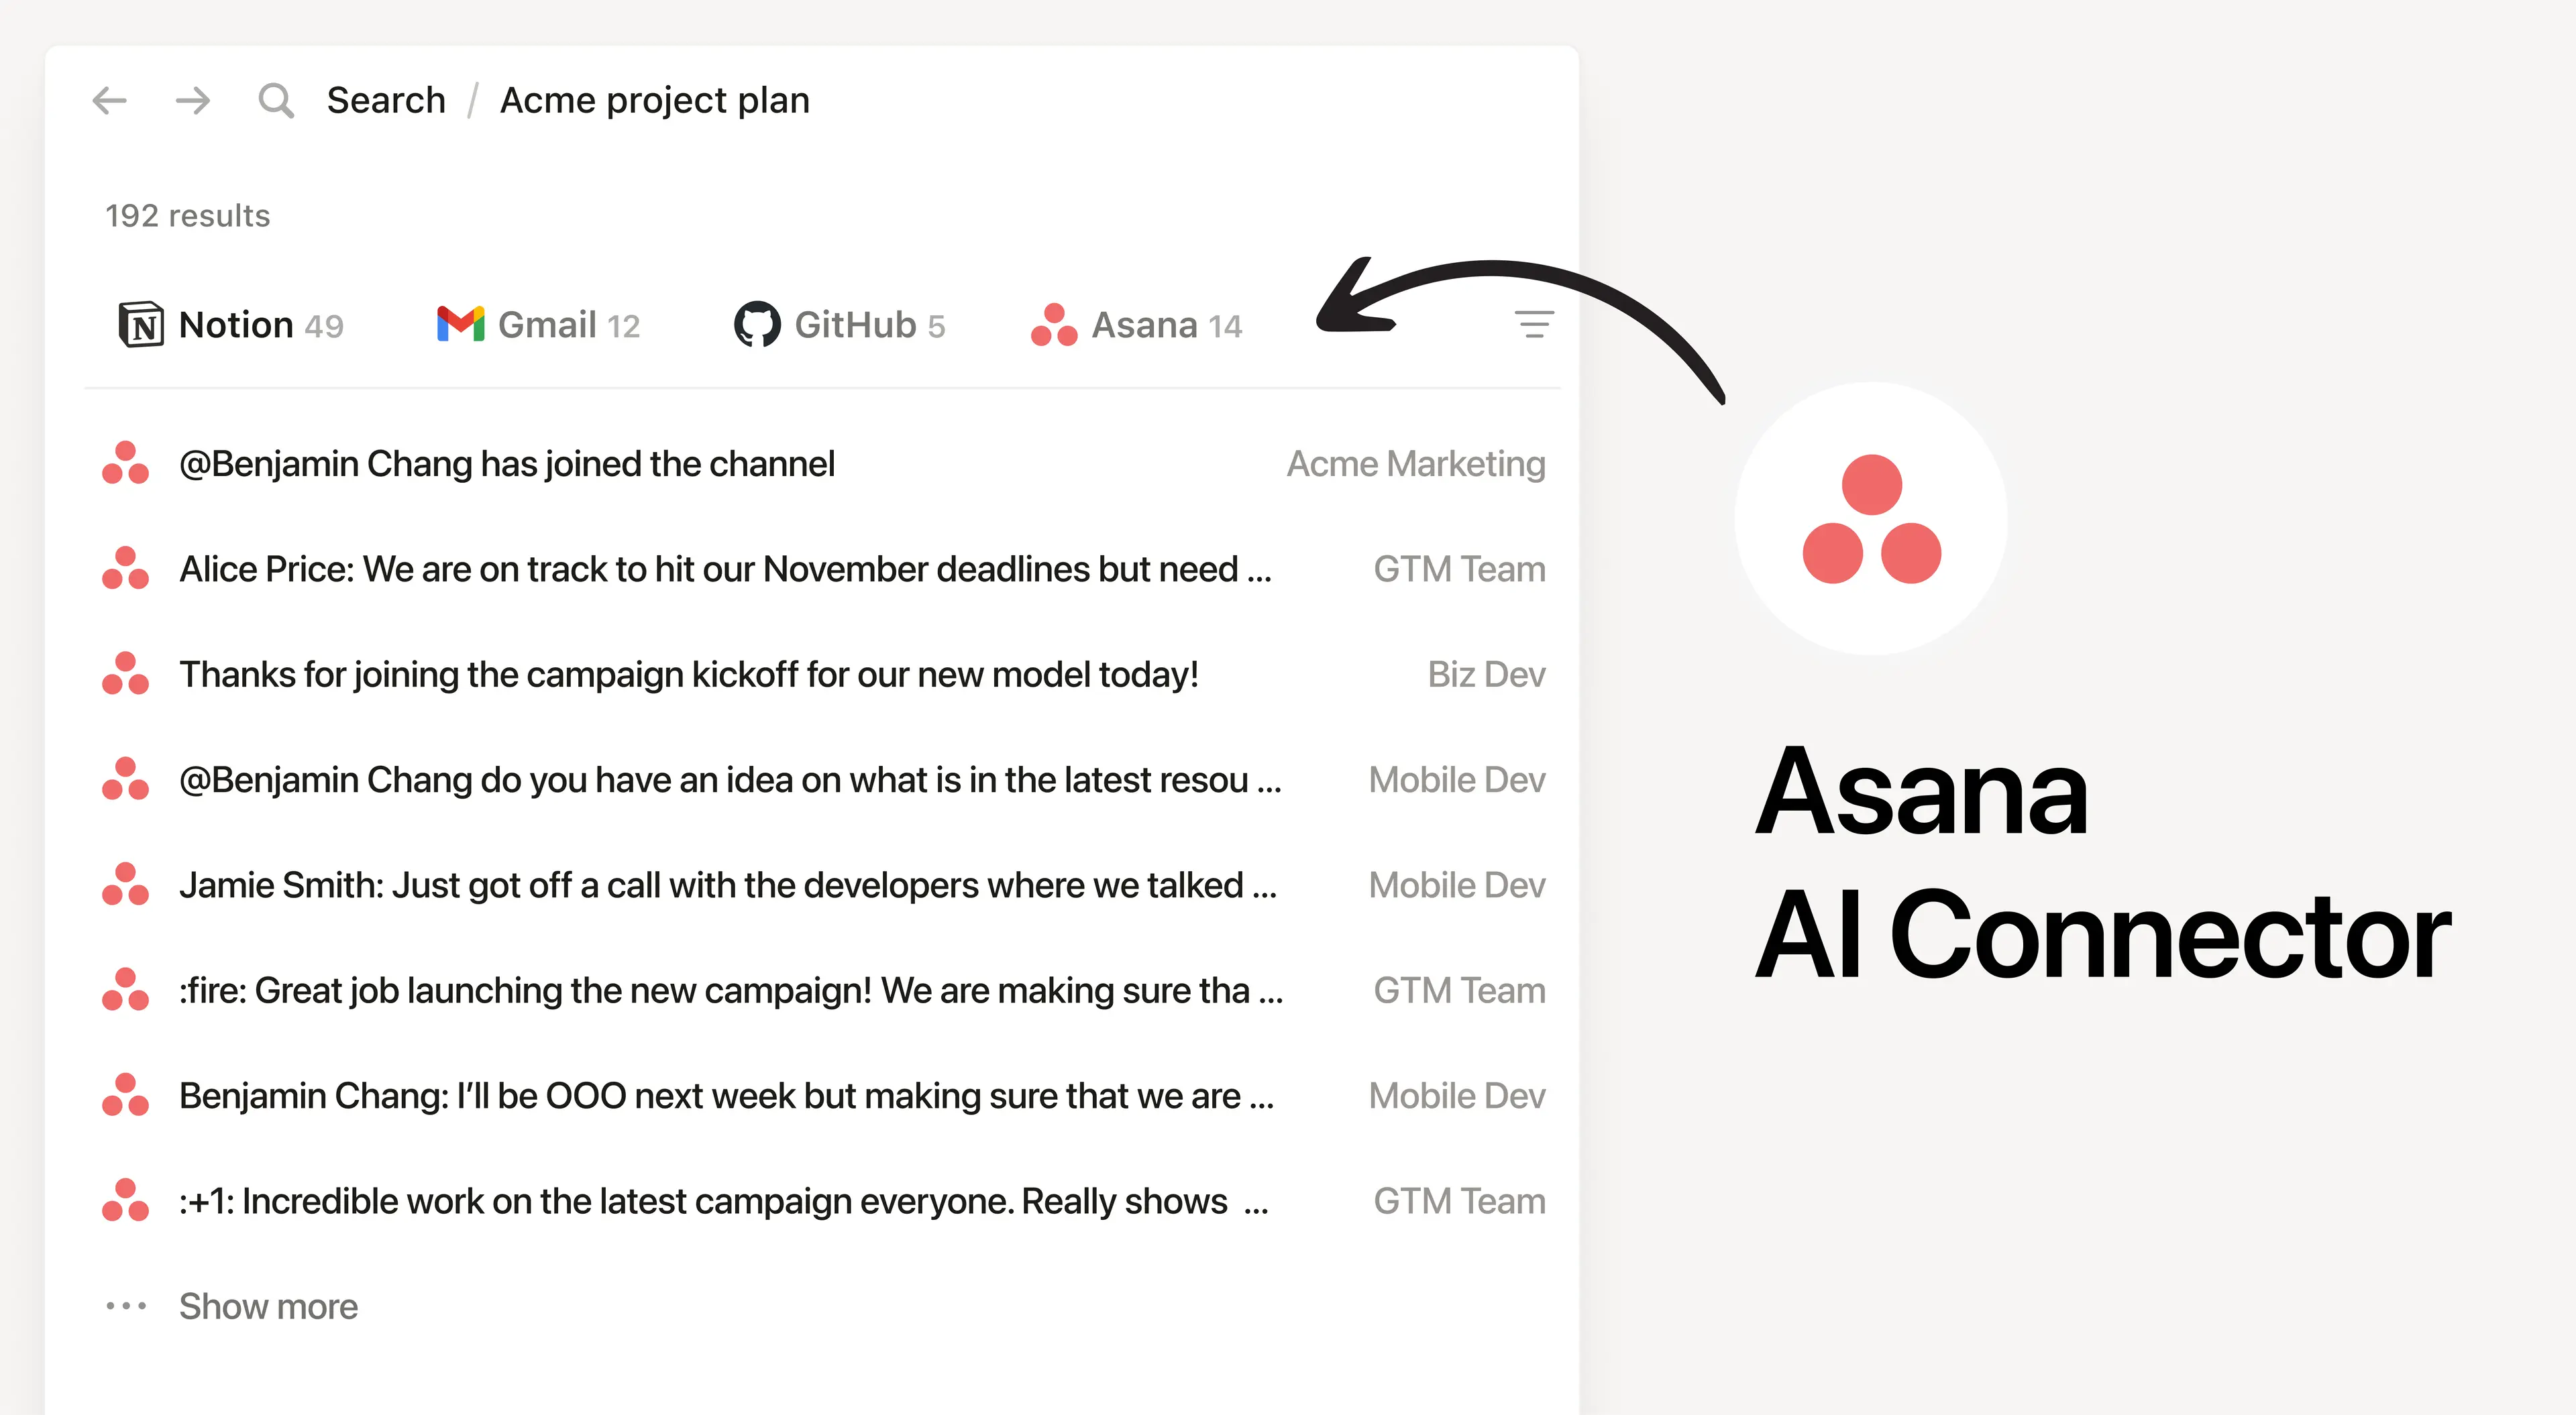This screenshot has width=2576, height=1415.
Task: Go back using the left arrow
Action: pyautogui.click(x=110, y=100)
